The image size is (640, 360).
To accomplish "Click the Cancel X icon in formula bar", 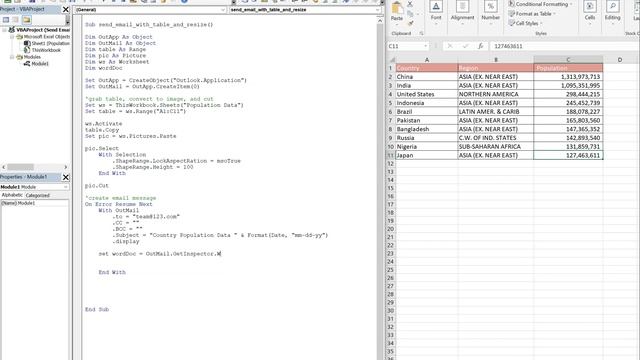I will [450, 46].
